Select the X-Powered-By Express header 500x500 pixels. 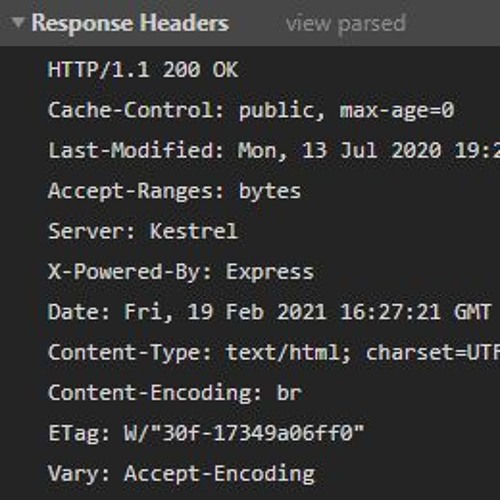pyautogui.click(x=181, y=272)
